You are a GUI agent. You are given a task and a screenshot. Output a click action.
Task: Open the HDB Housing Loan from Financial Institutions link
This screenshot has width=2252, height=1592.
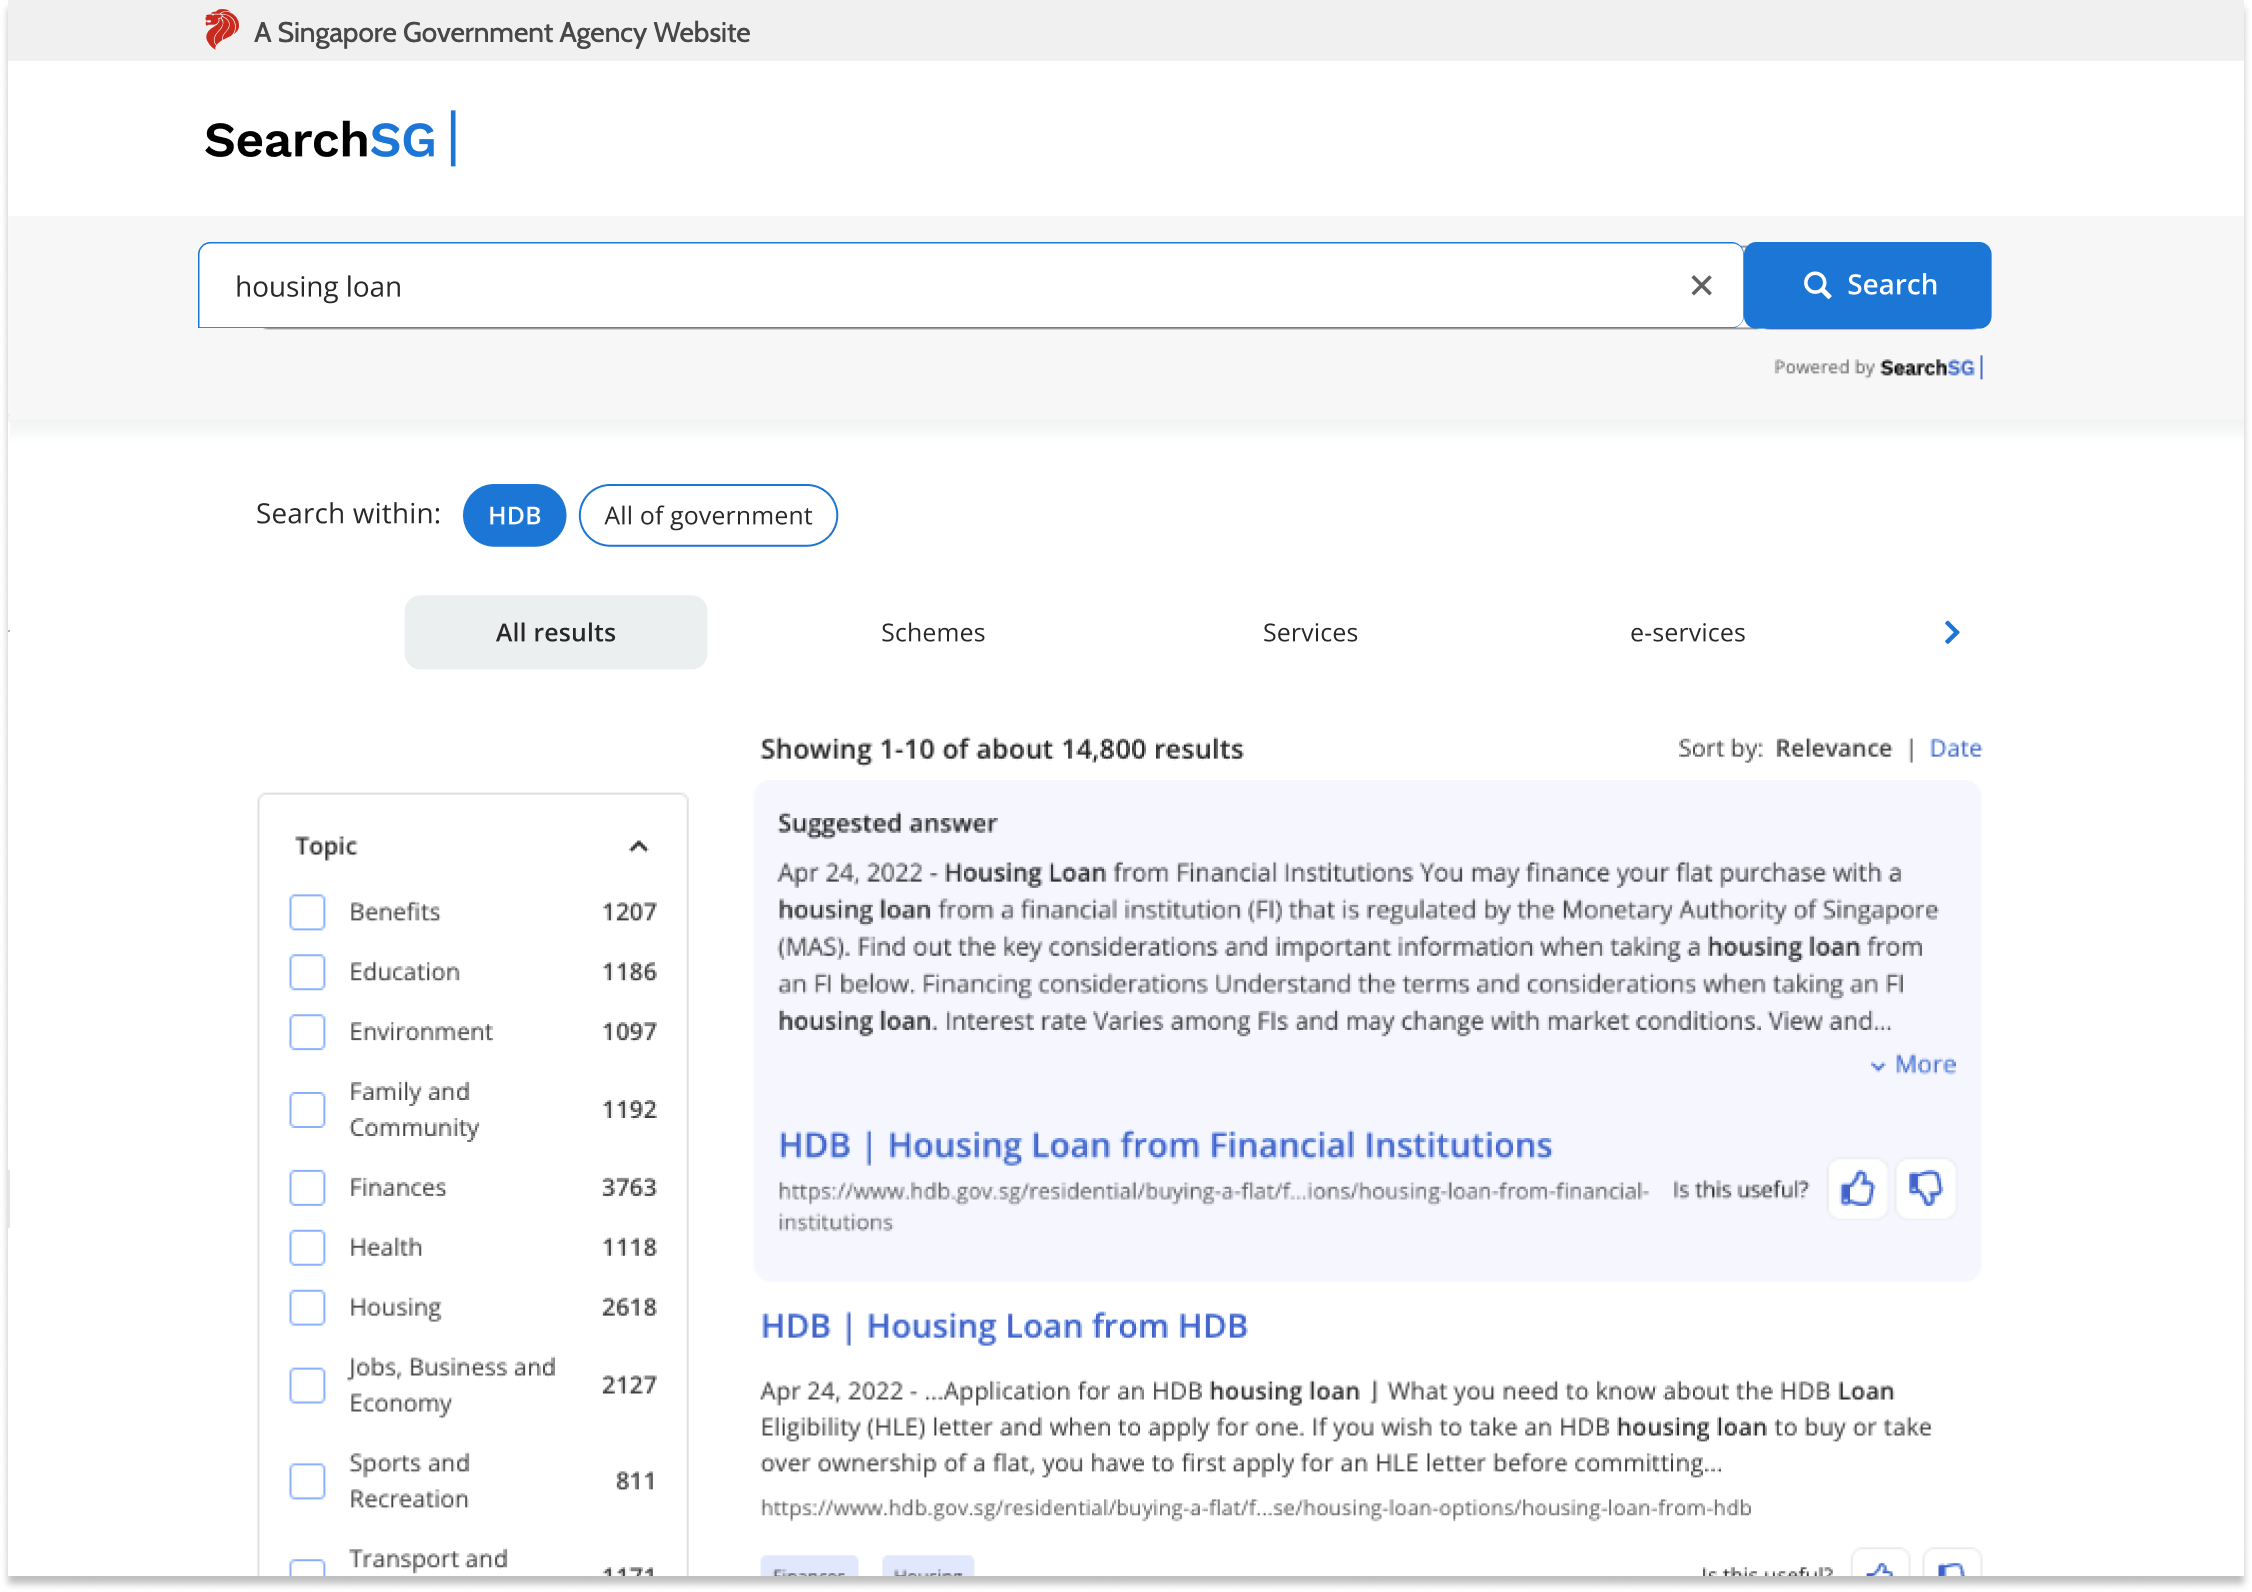[1165, 1145]
